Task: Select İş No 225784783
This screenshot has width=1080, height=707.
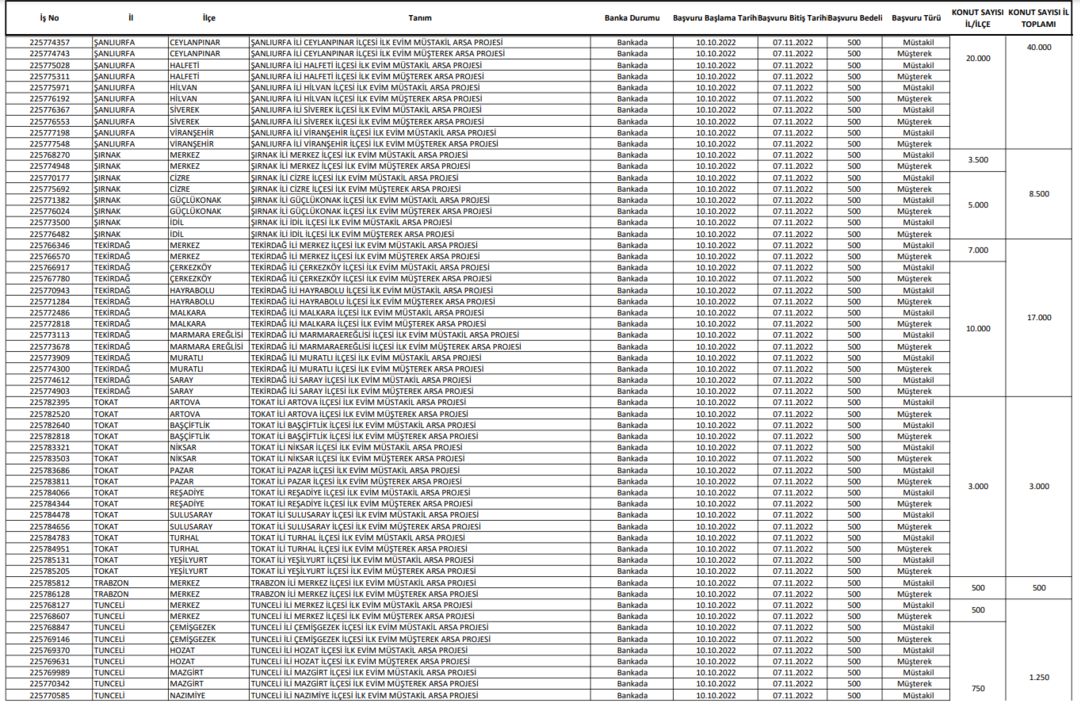Action: pos(50,537)
